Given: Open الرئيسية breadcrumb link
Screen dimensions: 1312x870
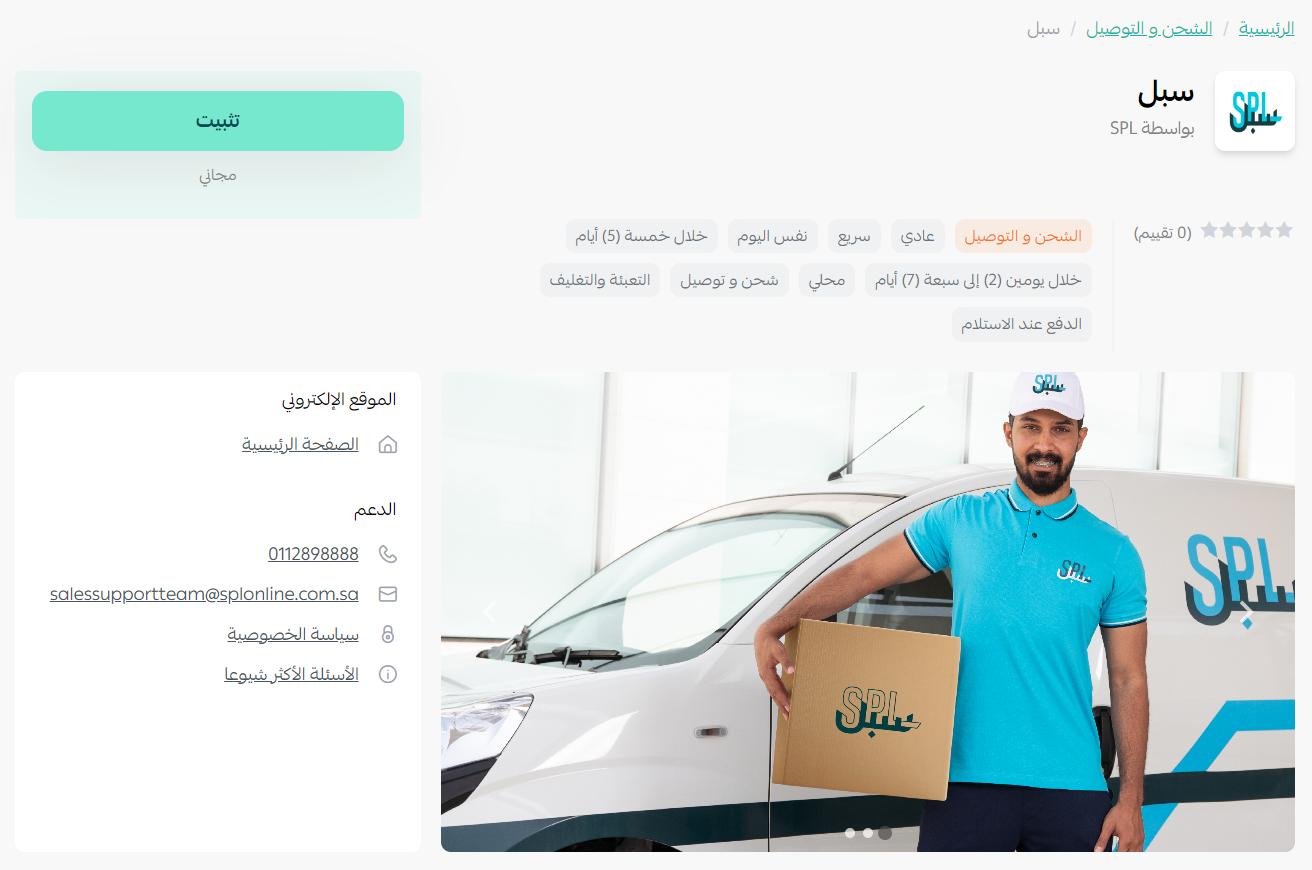Looking at the screenshot, I should [1266, 28].
